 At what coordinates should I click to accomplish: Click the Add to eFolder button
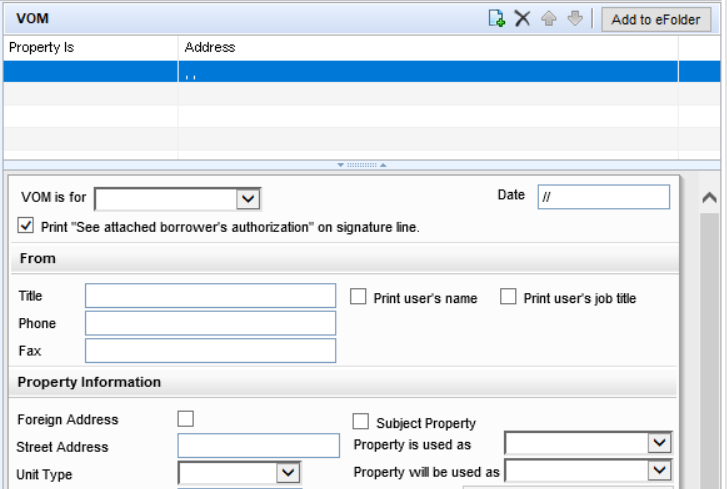coord(656,19)
